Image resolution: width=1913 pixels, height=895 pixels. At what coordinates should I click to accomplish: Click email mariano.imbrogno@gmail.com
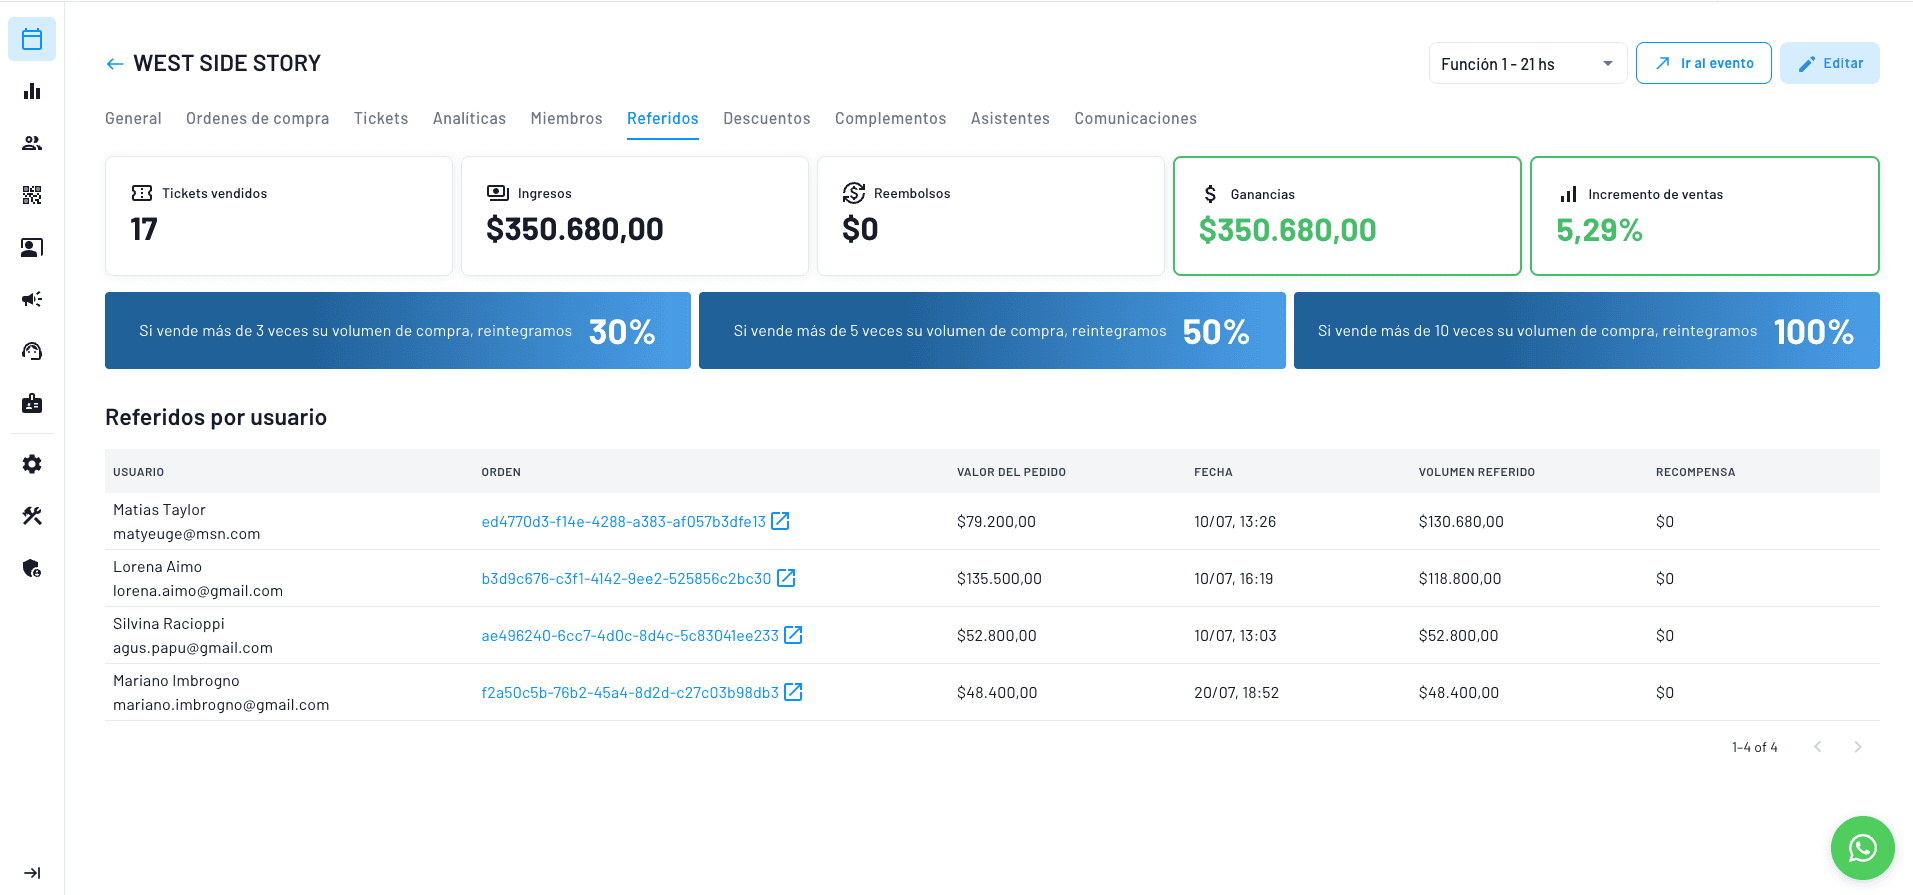point(221,705)
